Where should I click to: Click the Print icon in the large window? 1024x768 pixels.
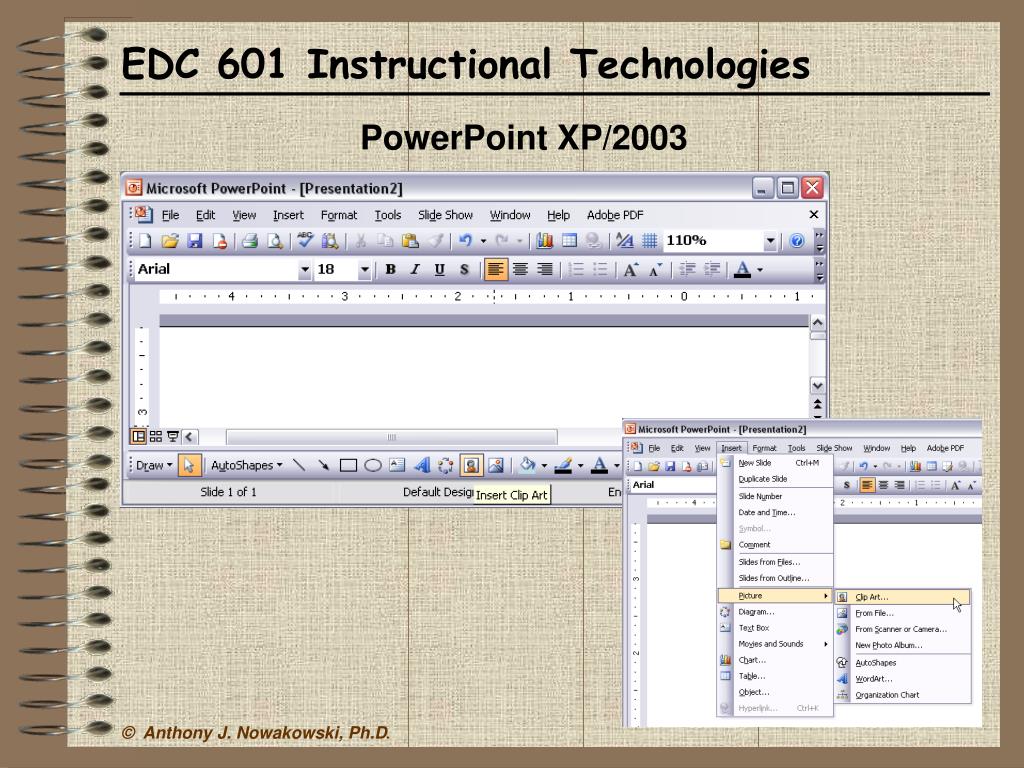coord(249,241)
